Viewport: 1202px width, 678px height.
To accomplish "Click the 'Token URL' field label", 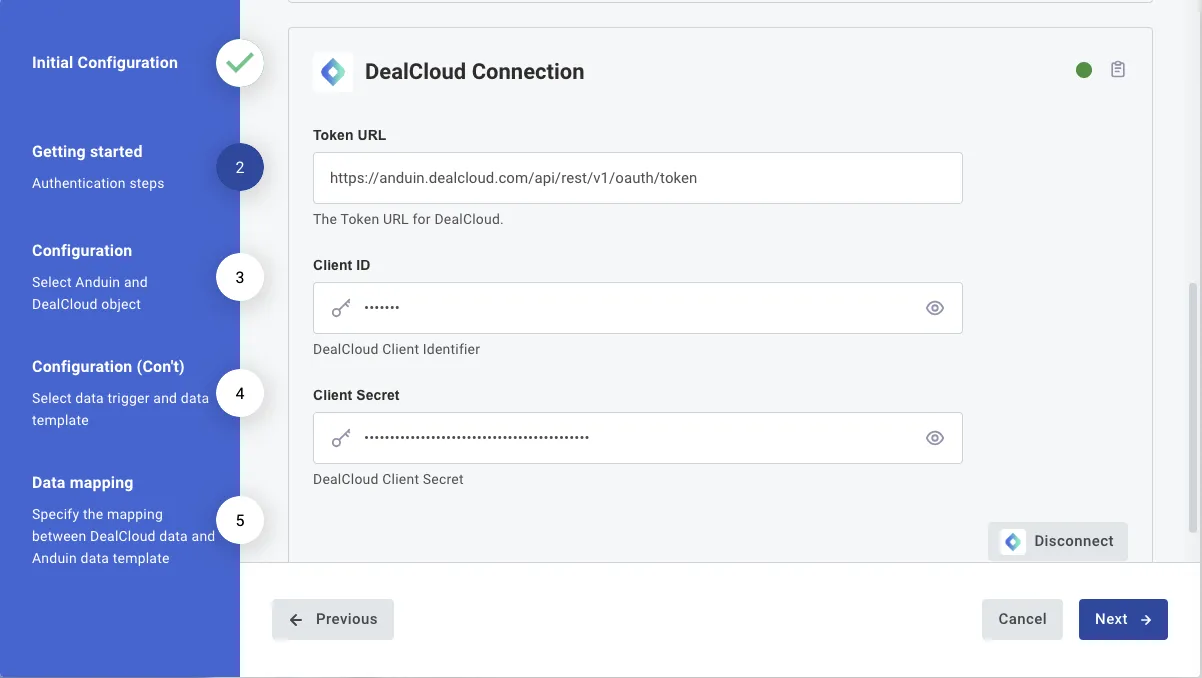I will (349, 135).
